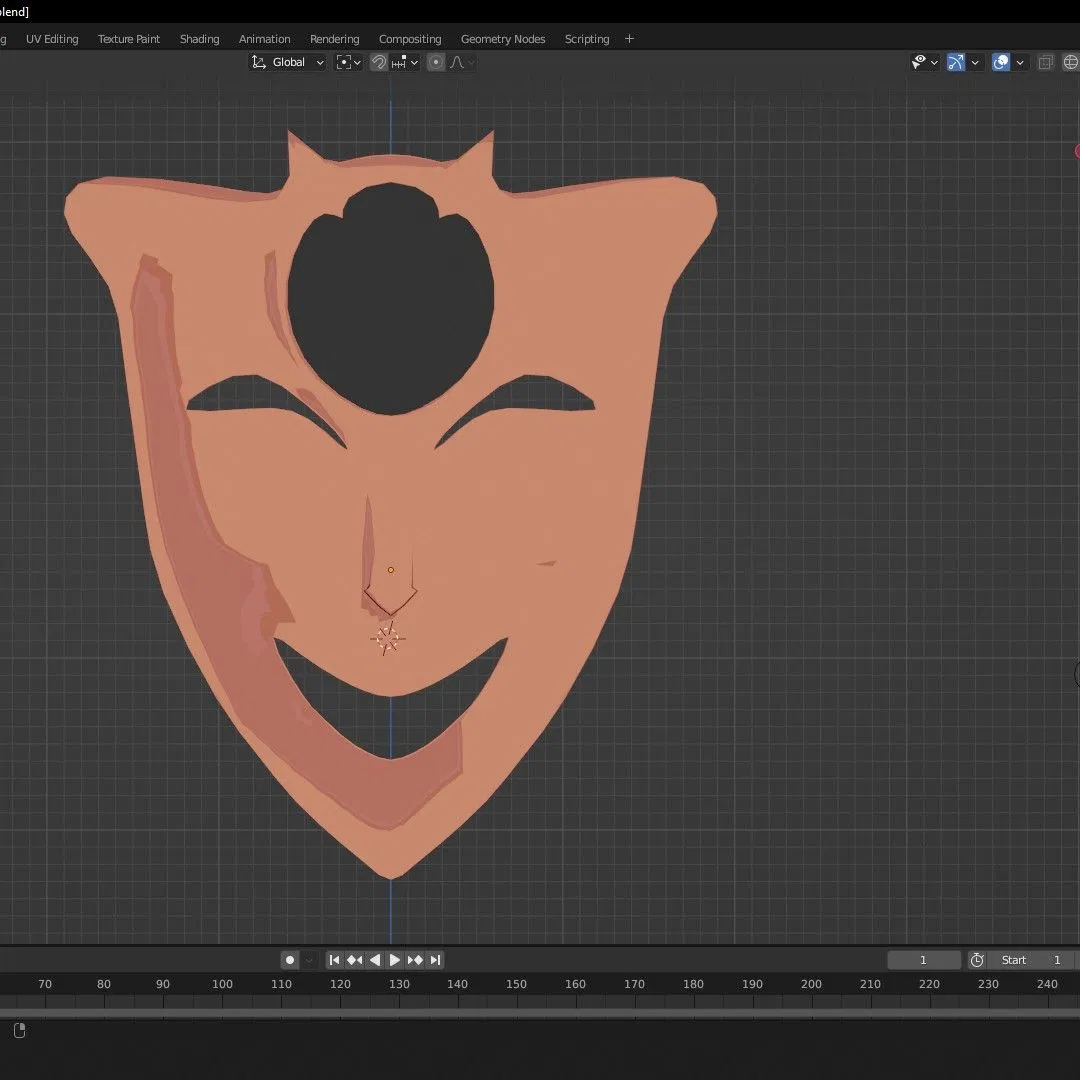Open Global transform orientation dropdown
Screen dimensions: 1080x1080
288,62
